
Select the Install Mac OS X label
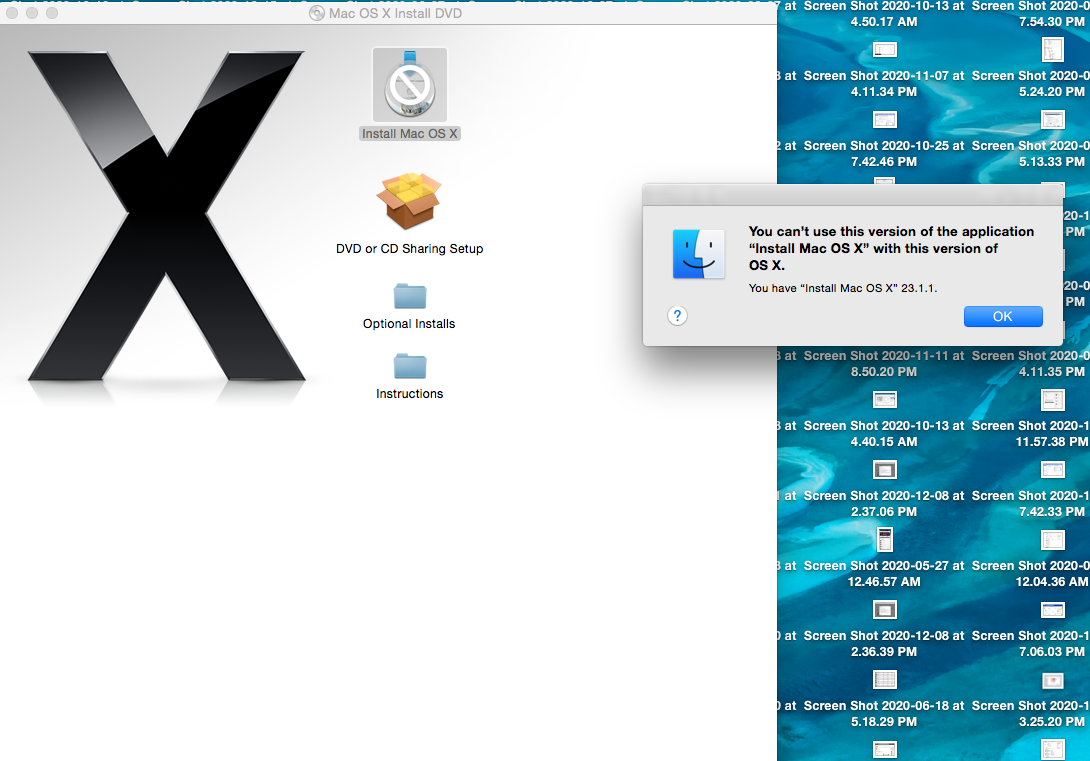pos(409,133)
